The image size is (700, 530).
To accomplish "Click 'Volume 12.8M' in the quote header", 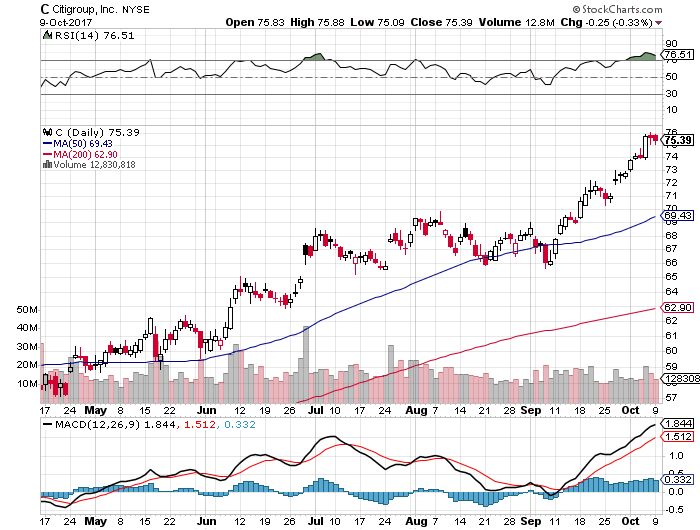I will tap(517, 22).
